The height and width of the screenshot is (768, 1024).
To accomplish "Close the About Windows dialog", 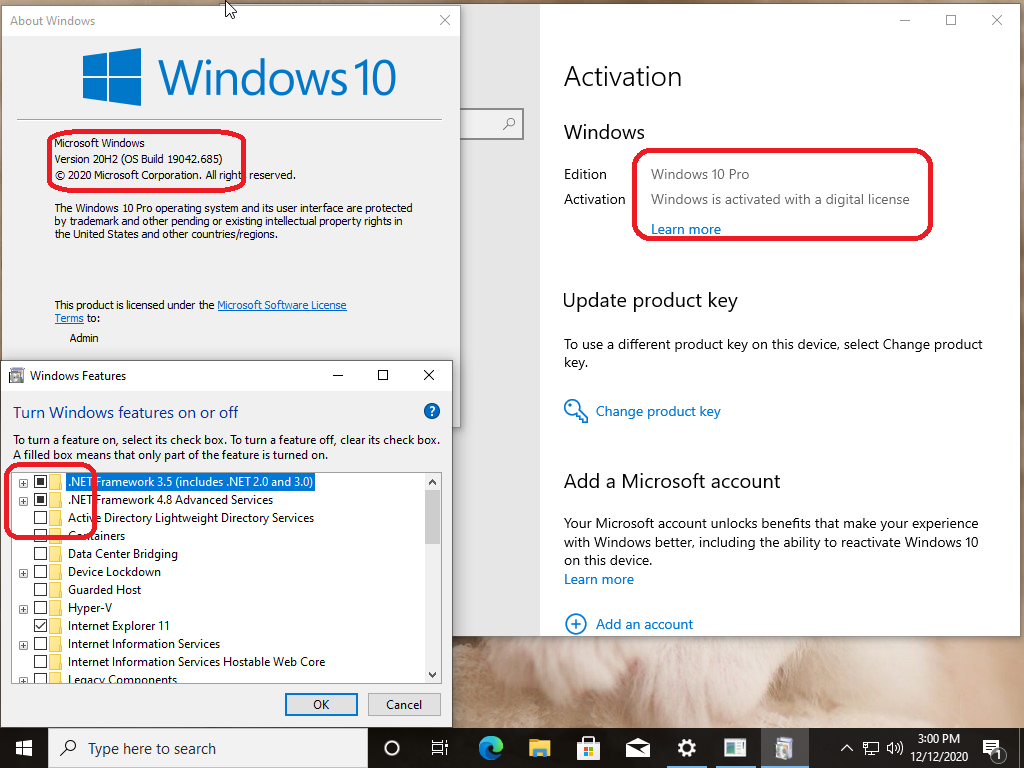I will [x=445, y=20].
